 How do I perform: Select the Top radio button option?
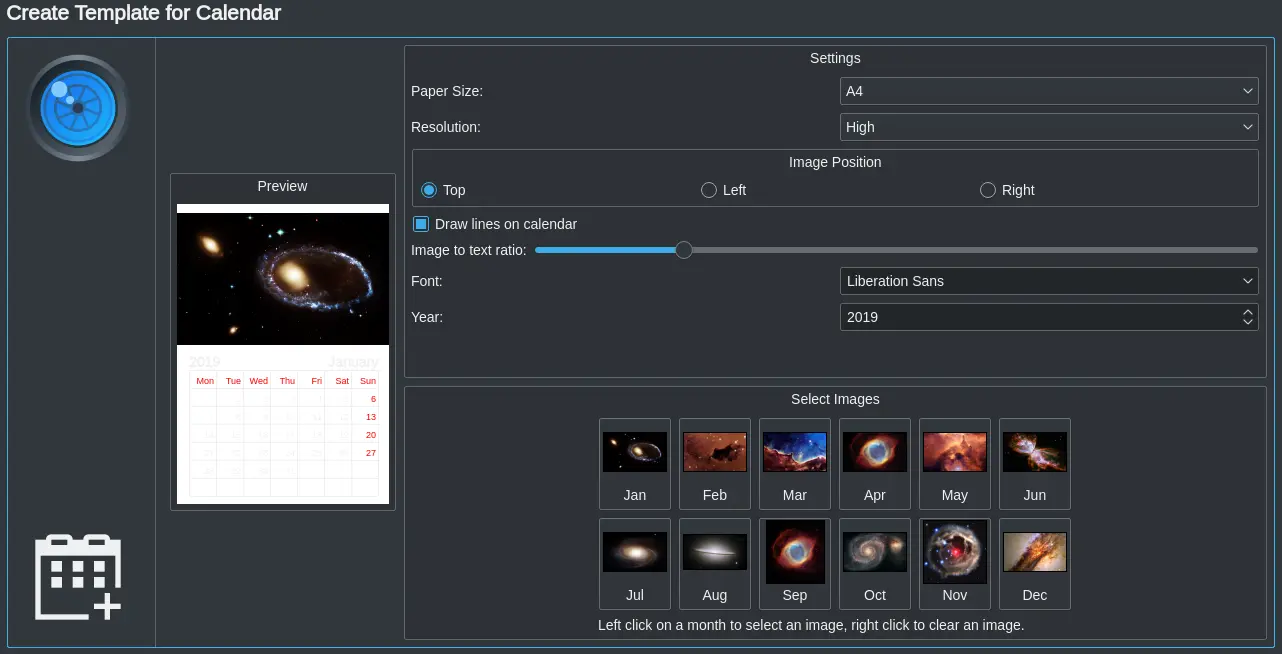pyautogui.click(x=429, y=190)
